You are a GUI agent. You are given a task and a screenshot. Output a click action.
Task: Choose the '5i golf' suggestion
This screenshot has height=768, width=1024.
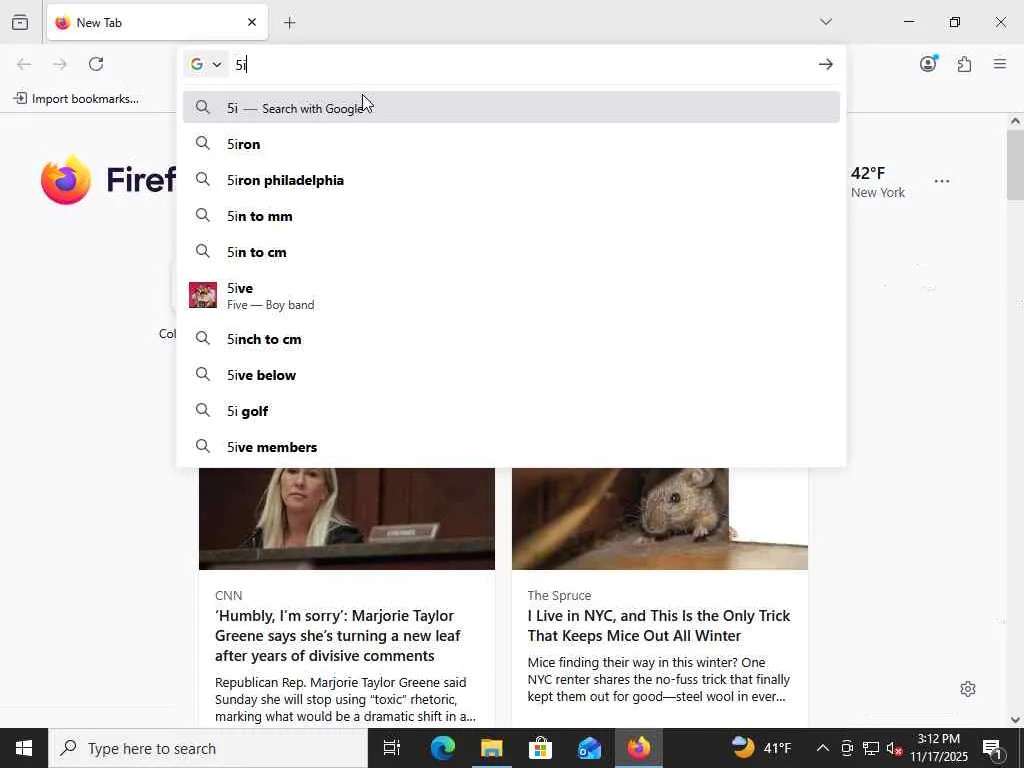[x=511, y=411]
